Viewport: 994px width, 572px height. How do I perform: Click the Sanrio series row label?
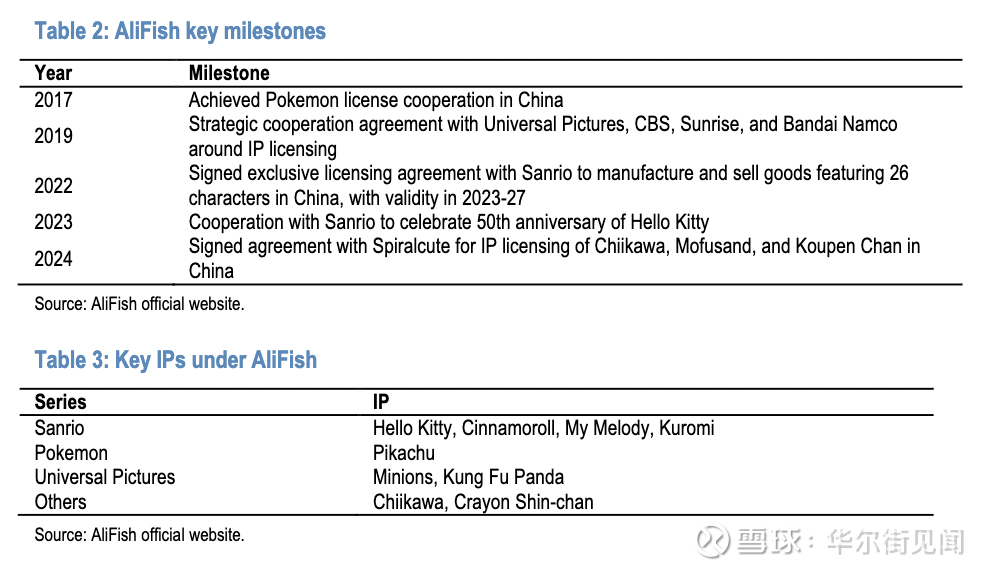tap(59, 428)
